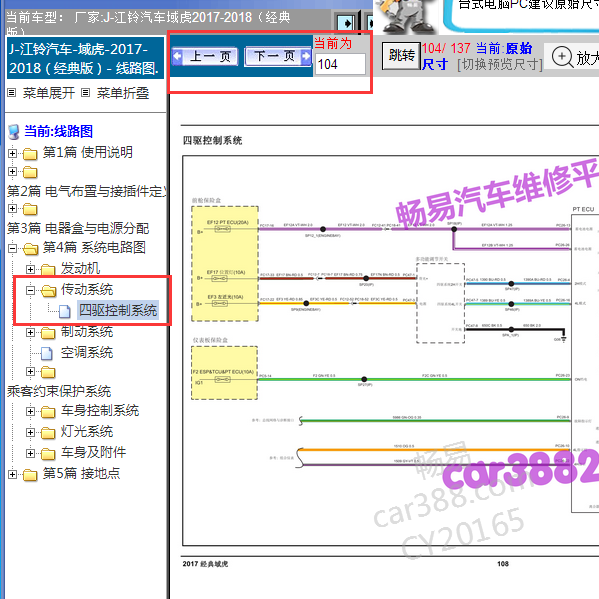Click the page icon of 空调系统
The image size is (599, 599).
point(47,354)
